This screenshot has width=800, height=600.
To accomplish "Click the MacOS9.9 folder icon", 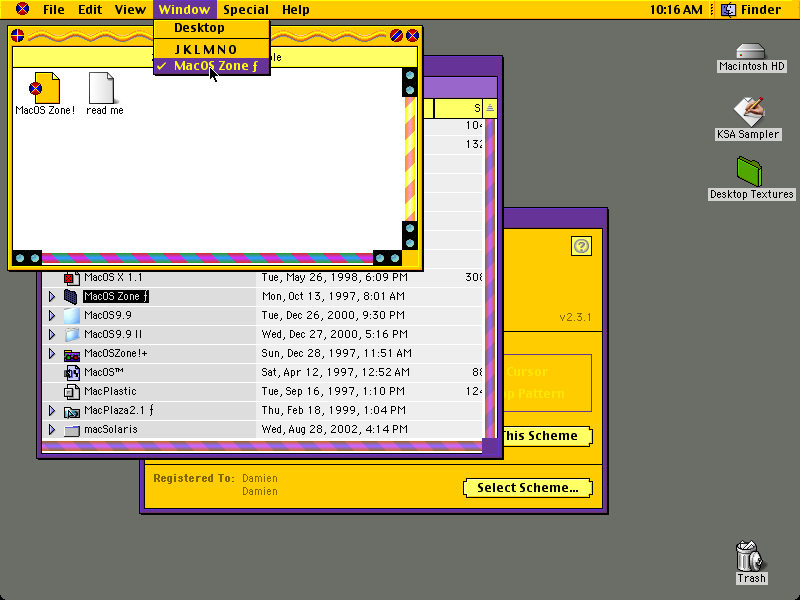I will click(71, 315).
